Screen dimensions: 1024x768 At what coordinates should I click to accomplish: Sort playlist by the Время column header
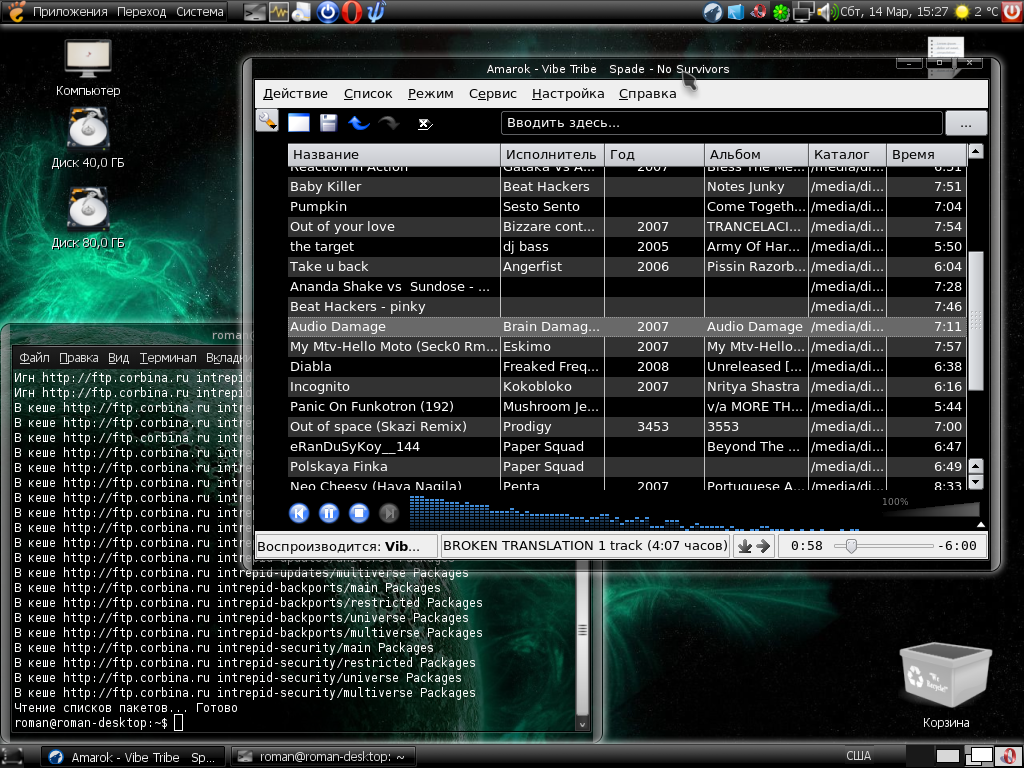[926, 155]
